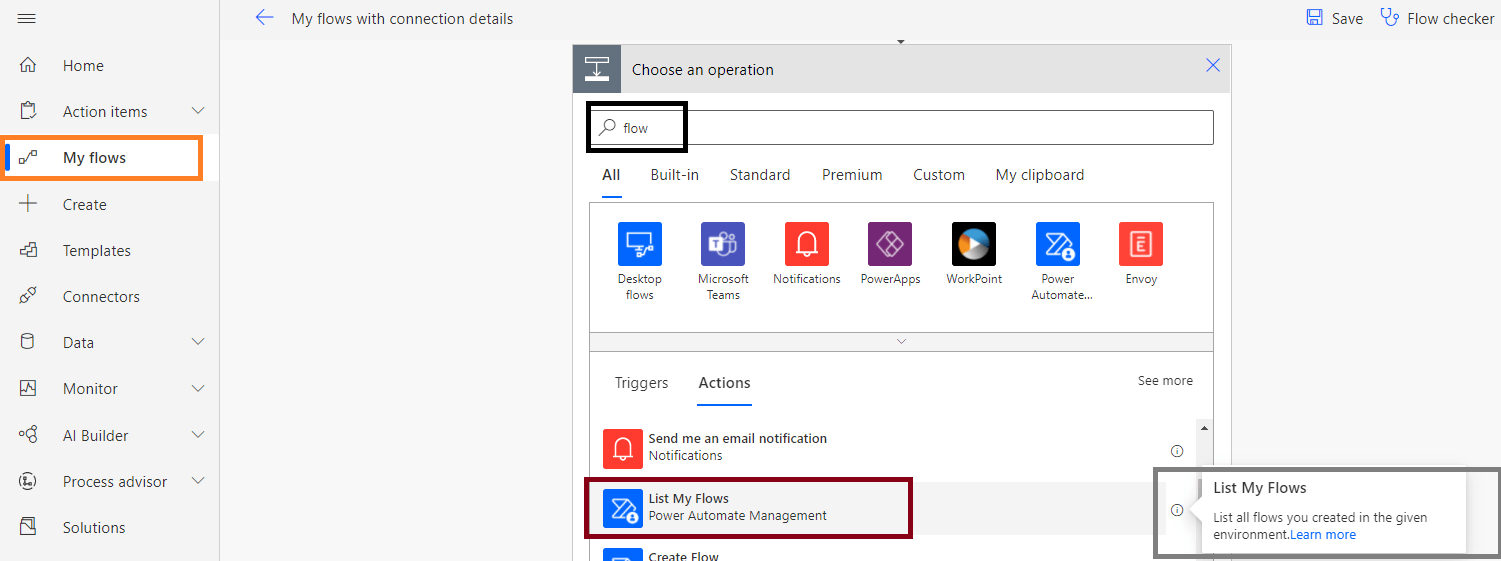Close the Choose an operation panel

point(1213,66)
